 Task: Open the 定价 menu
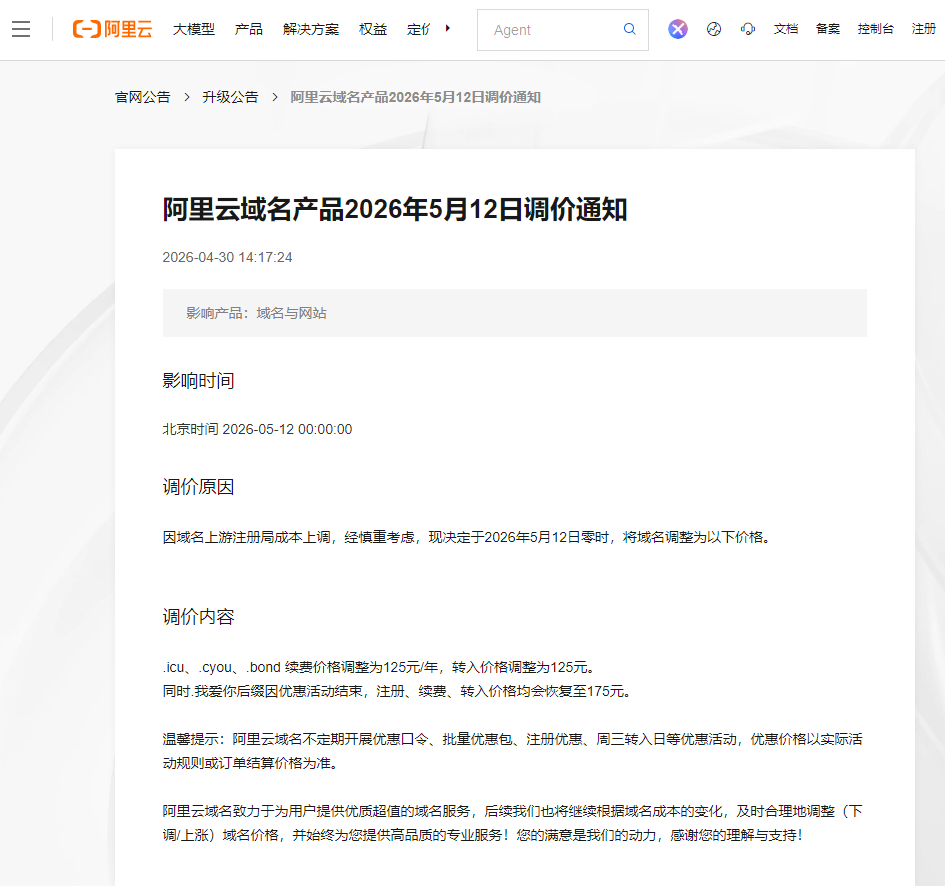419,29
